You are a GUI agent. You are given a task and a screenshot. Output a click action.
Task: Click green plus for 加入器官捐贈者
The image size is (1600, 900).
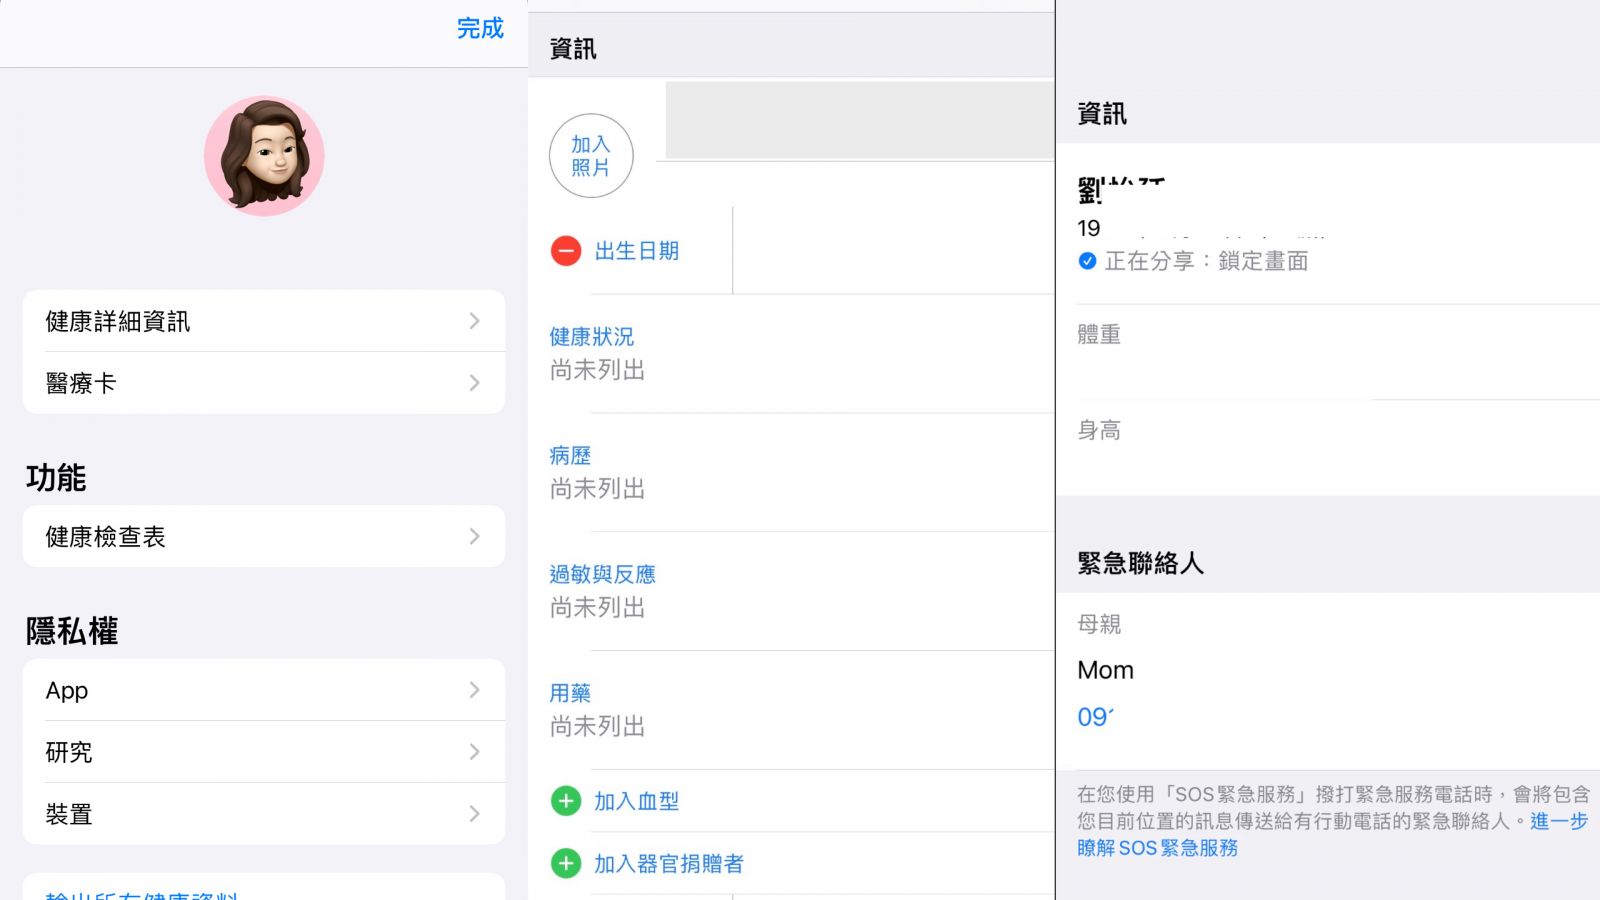coord(566,863)
